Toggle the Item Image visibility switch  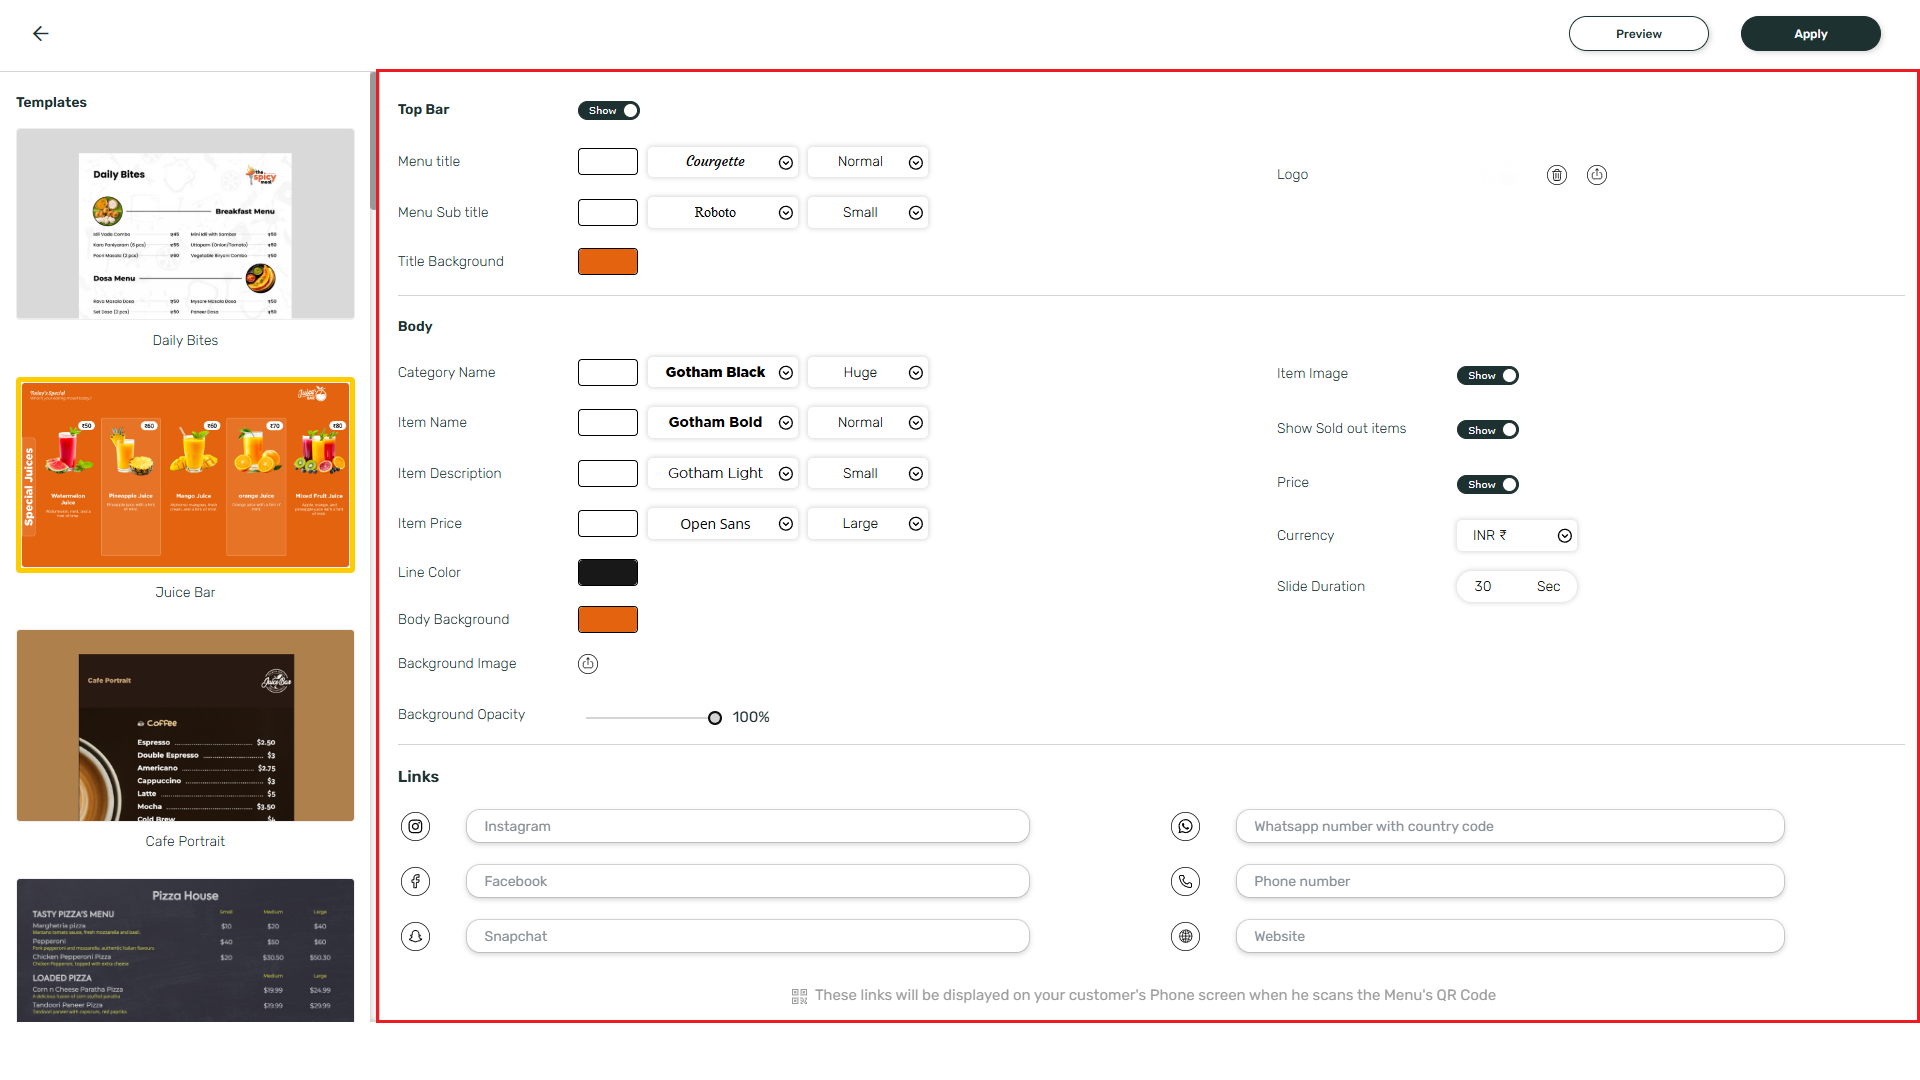pyautogui.click(x=1488, y=375)
